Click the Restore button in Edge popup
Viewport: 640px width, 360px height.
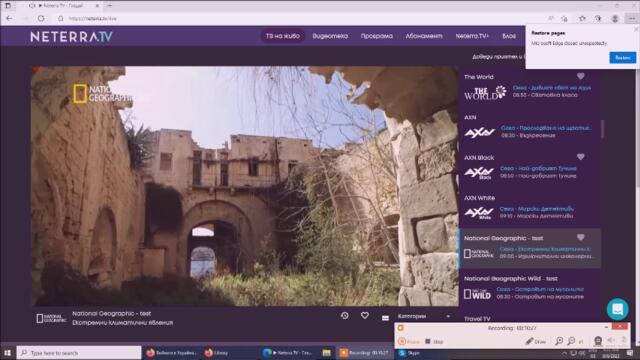tap(622, 58)
